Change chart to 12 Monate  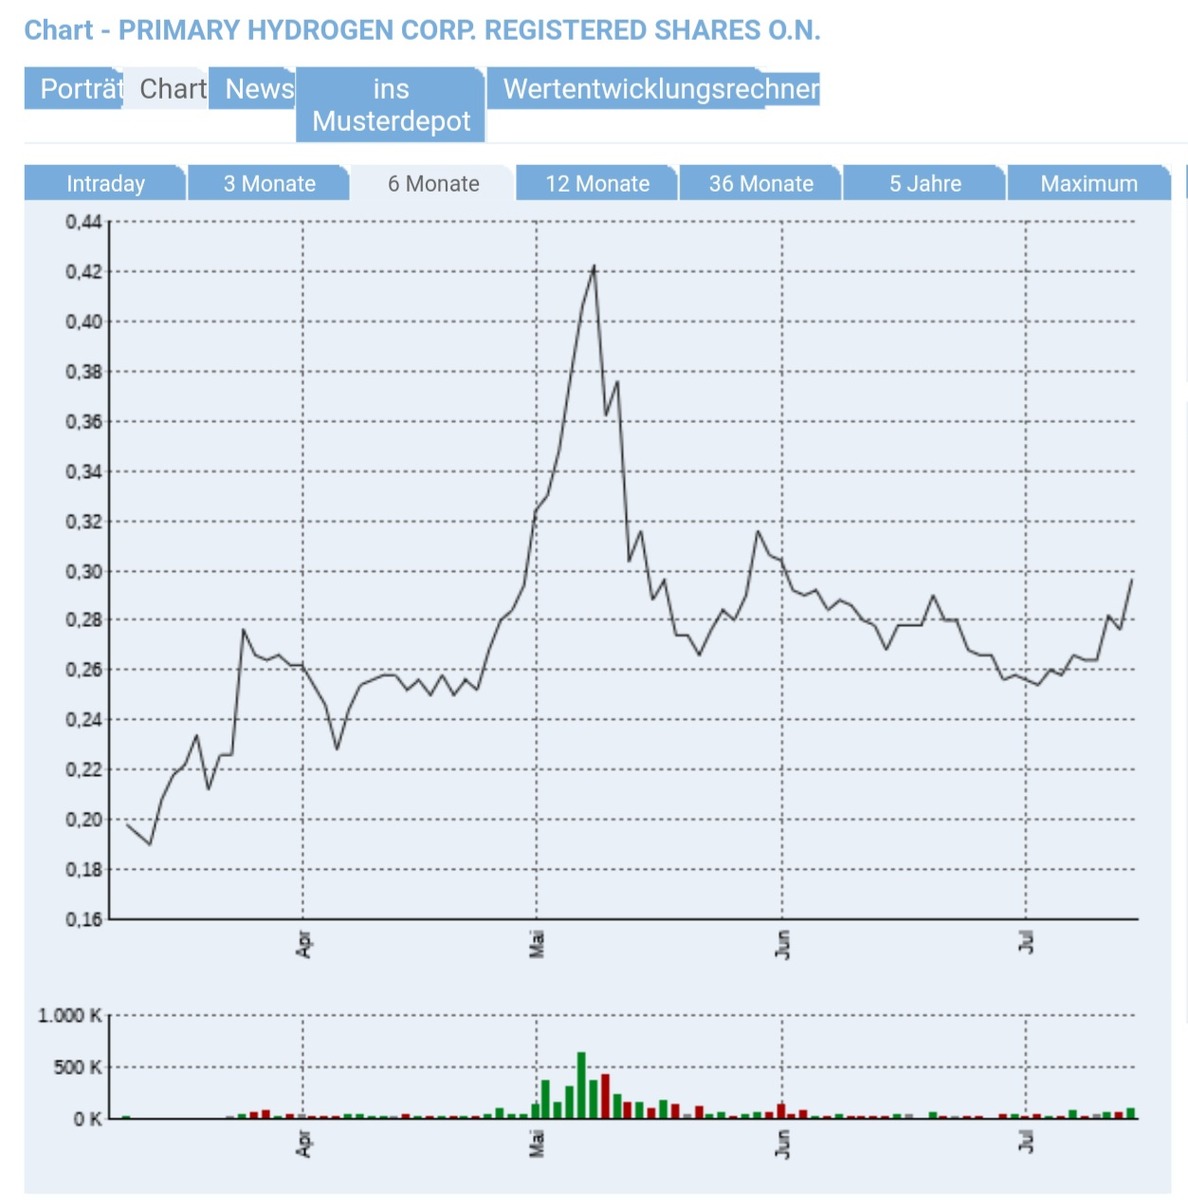click(x=597, y=184)
